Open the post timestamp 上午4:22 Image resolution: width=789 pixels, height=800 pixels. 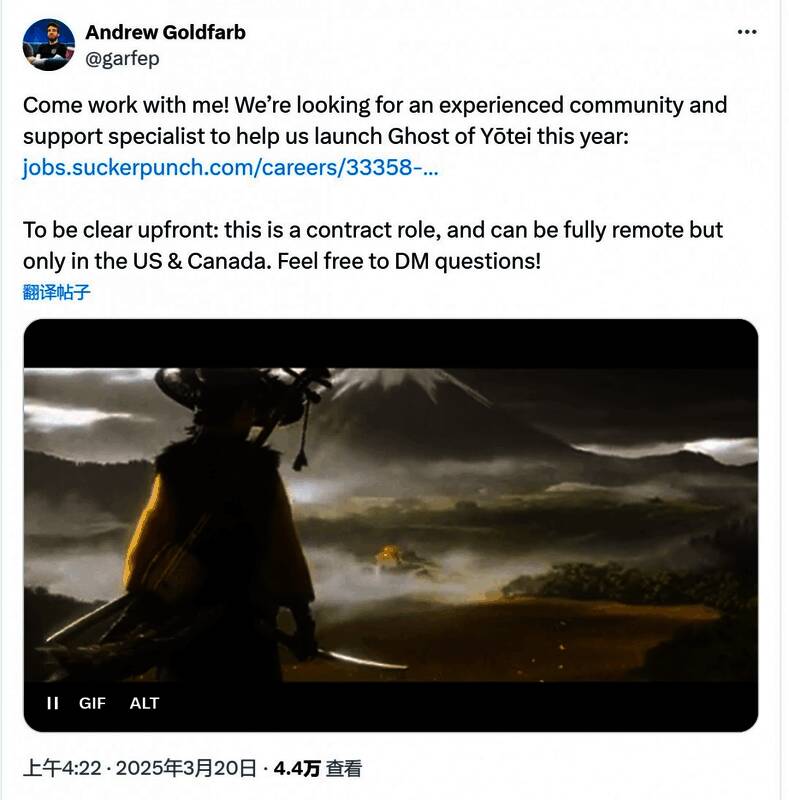[62, 768]
